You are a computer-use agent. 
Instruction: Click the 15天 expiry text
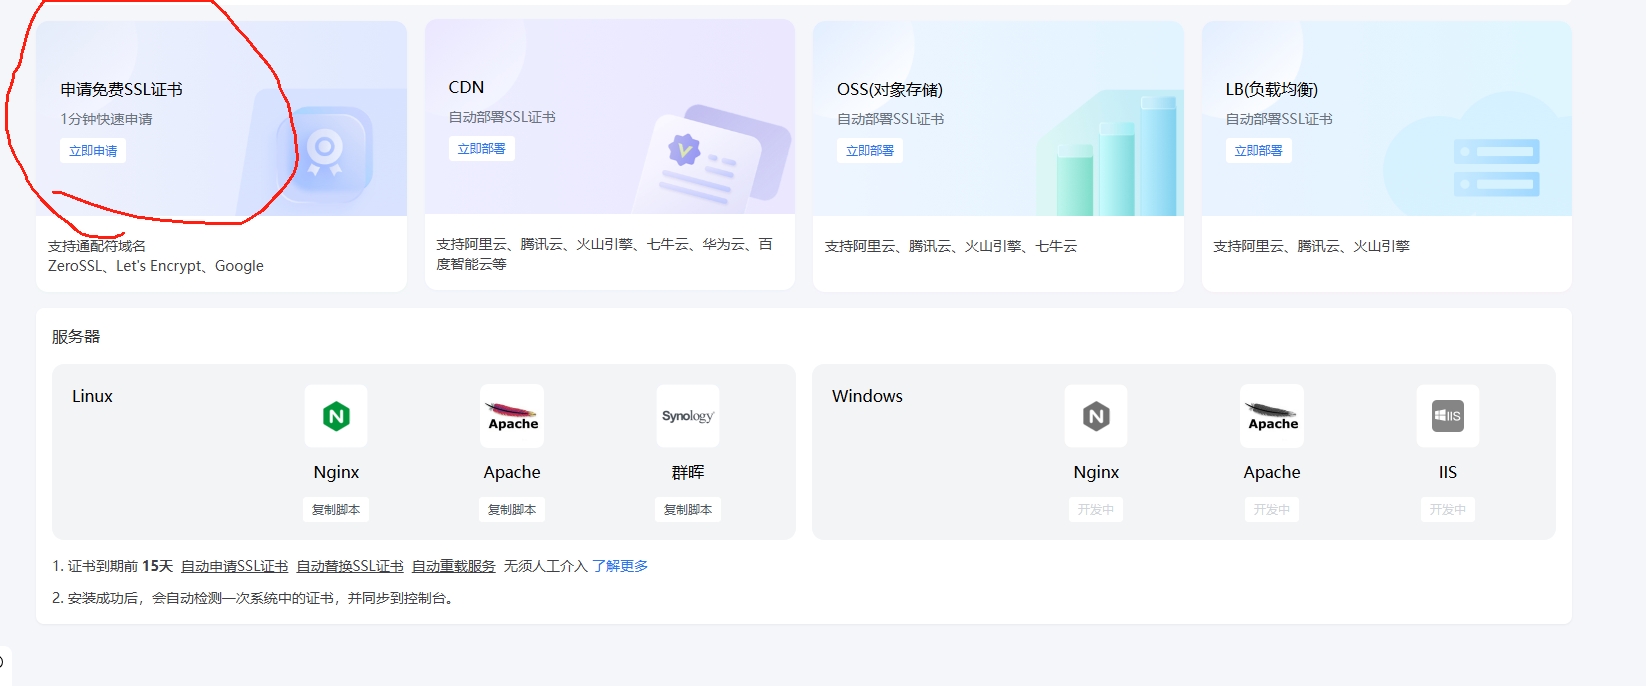(157, 566)
